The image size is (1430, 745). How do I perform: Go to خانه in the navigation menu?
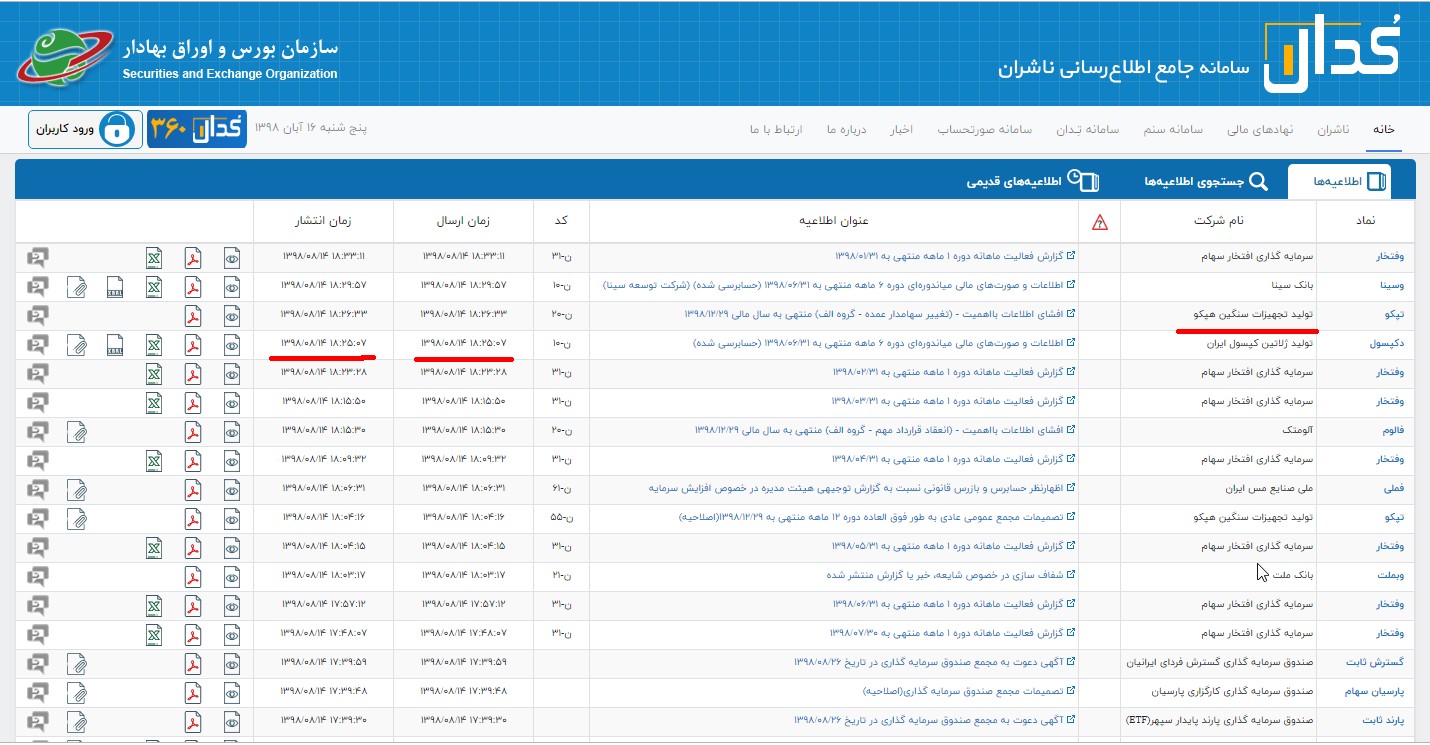(x=1384, y=130)
